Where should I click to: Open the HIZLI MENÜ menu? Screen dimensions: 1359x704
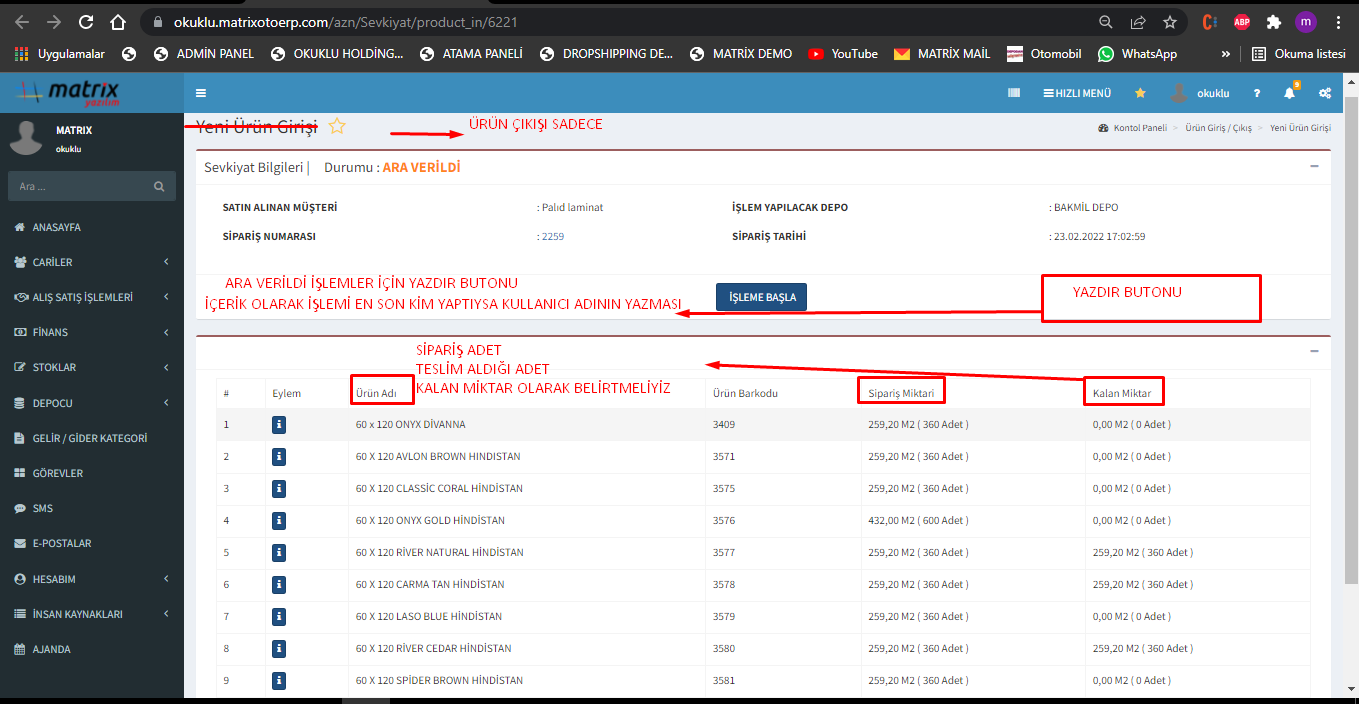pyautogui.click(x=1077, y=93)
